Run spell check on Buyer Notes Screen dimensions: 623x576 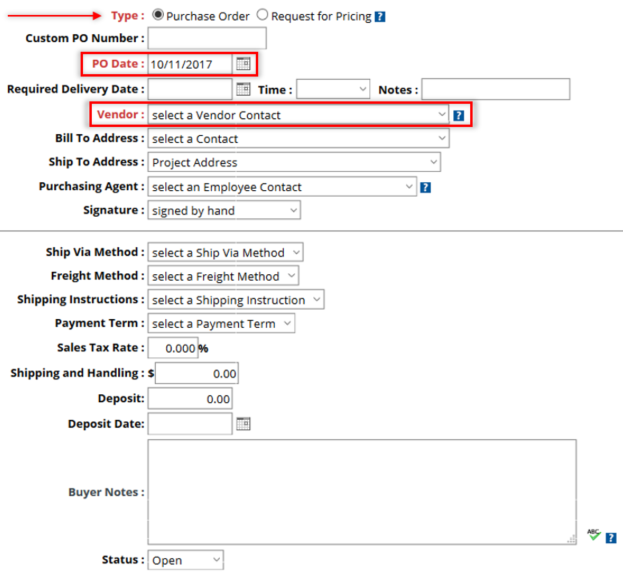click(594, 535)
